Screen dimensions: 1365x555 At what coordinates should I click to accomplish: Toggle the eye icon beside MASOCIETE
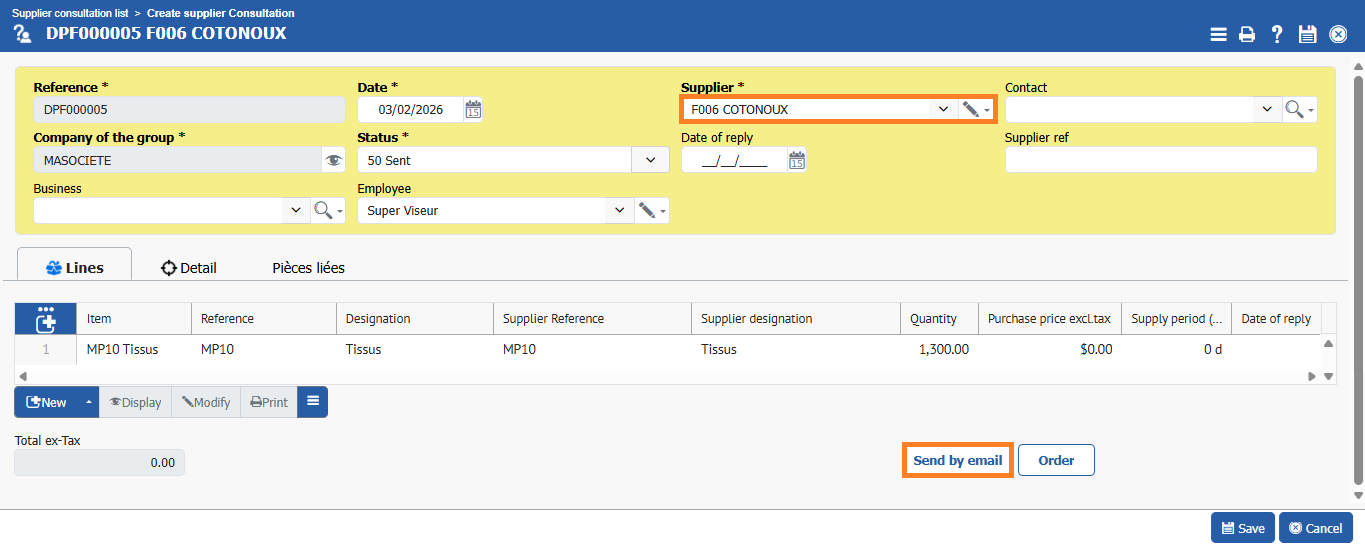coord(333,160)
